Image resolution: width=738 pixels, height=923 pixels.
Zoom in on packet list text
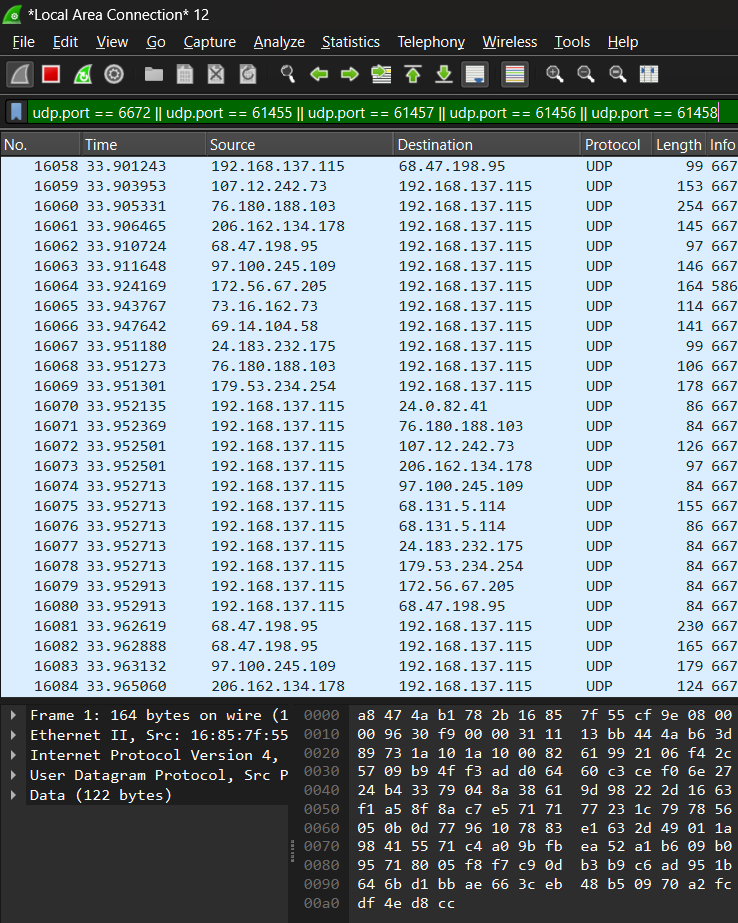tap(555, 75)
